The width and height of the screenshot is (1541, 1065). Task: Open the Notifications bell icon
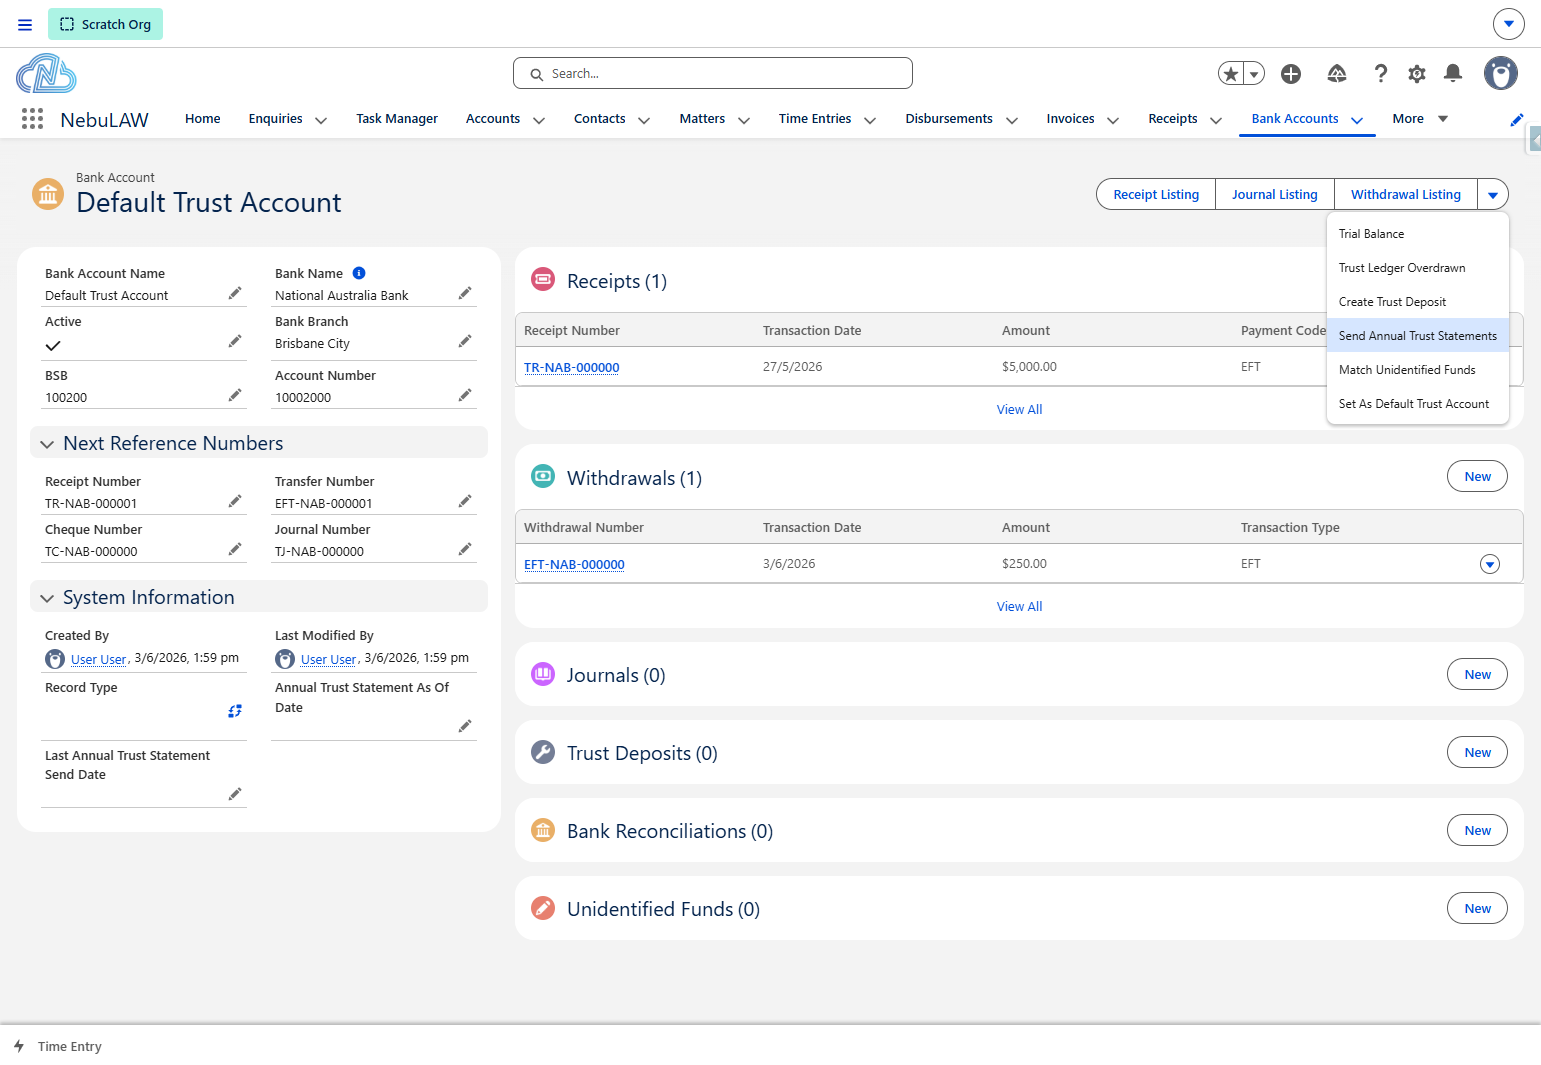tap(1453, 73)
